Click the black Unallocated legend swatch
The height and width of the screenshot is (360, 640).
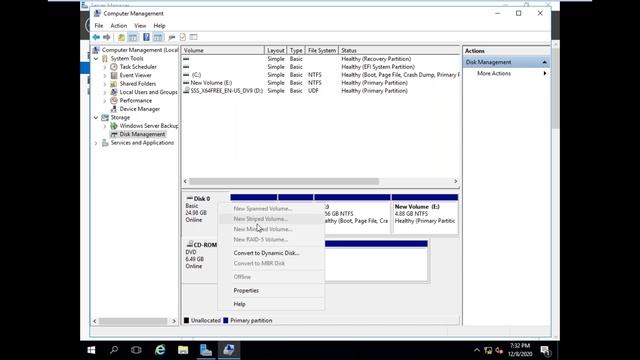[186, 320]
